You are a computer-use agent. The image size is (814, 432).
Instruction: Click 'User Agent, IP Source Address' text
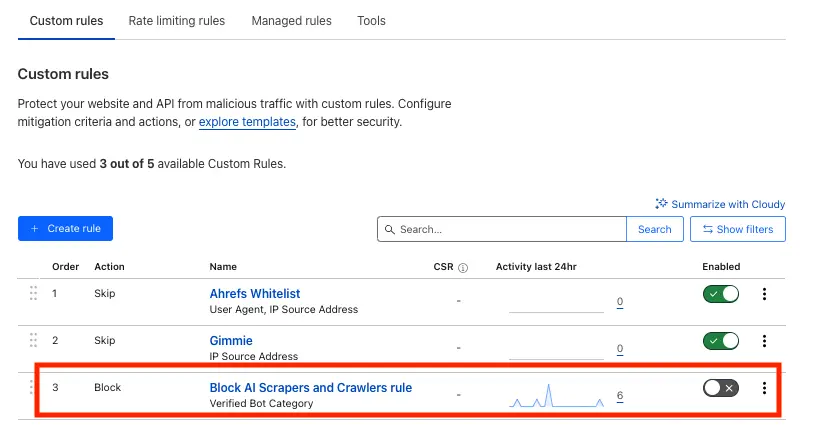[x=284, y=309]
